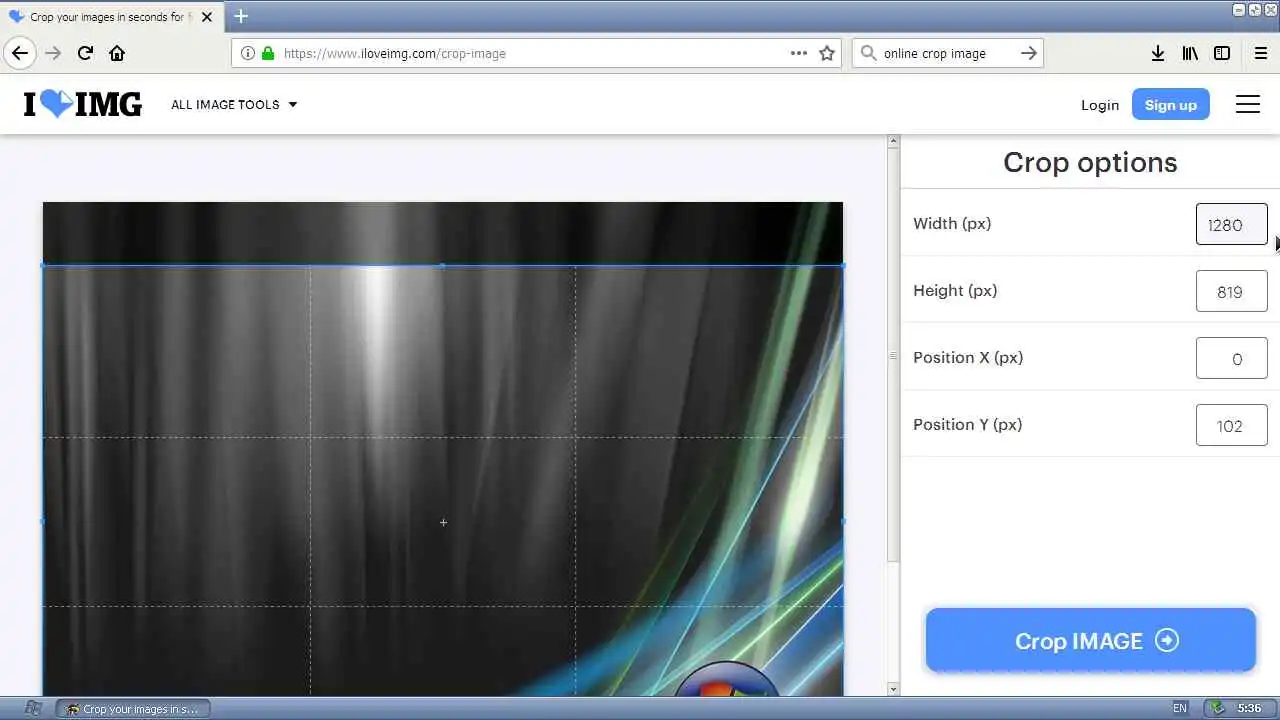Image resolution: width=1280 pixels, height=720 pixels.
Task: Expand ALL IMAGE TOOLS dropdown
Action: click(234, 104)
